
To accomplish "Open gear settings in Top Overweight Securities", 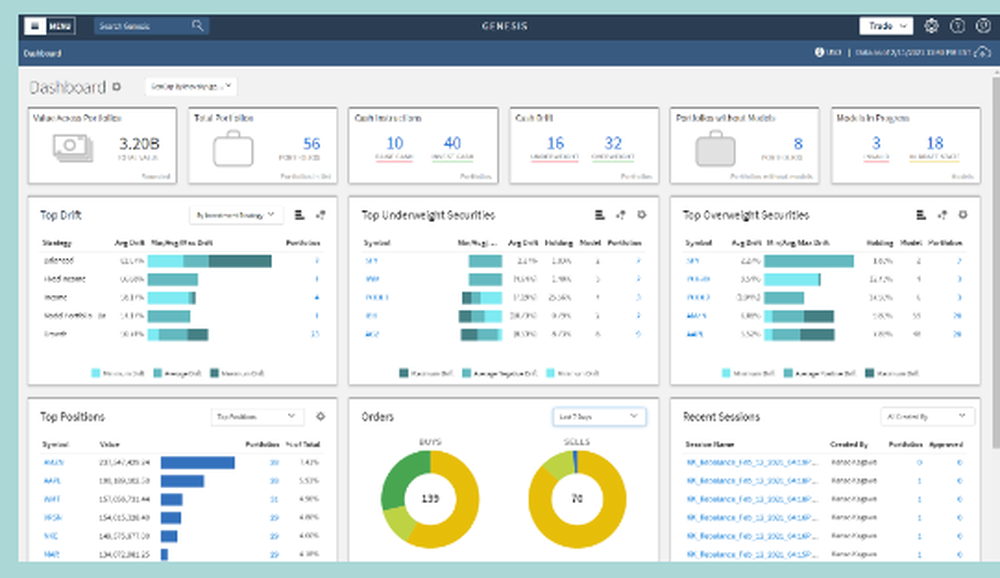I will (x=963, y=215).
